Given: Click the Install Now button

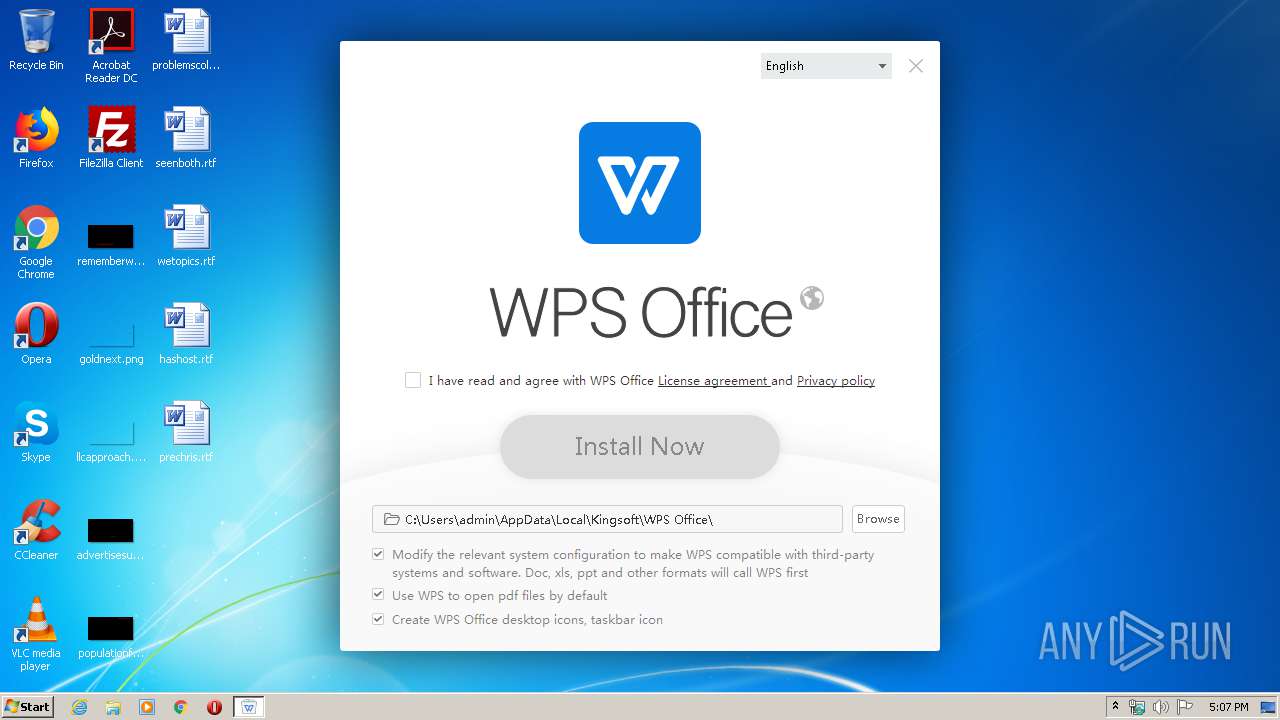Looking at the screenshot, I should 640,446.
